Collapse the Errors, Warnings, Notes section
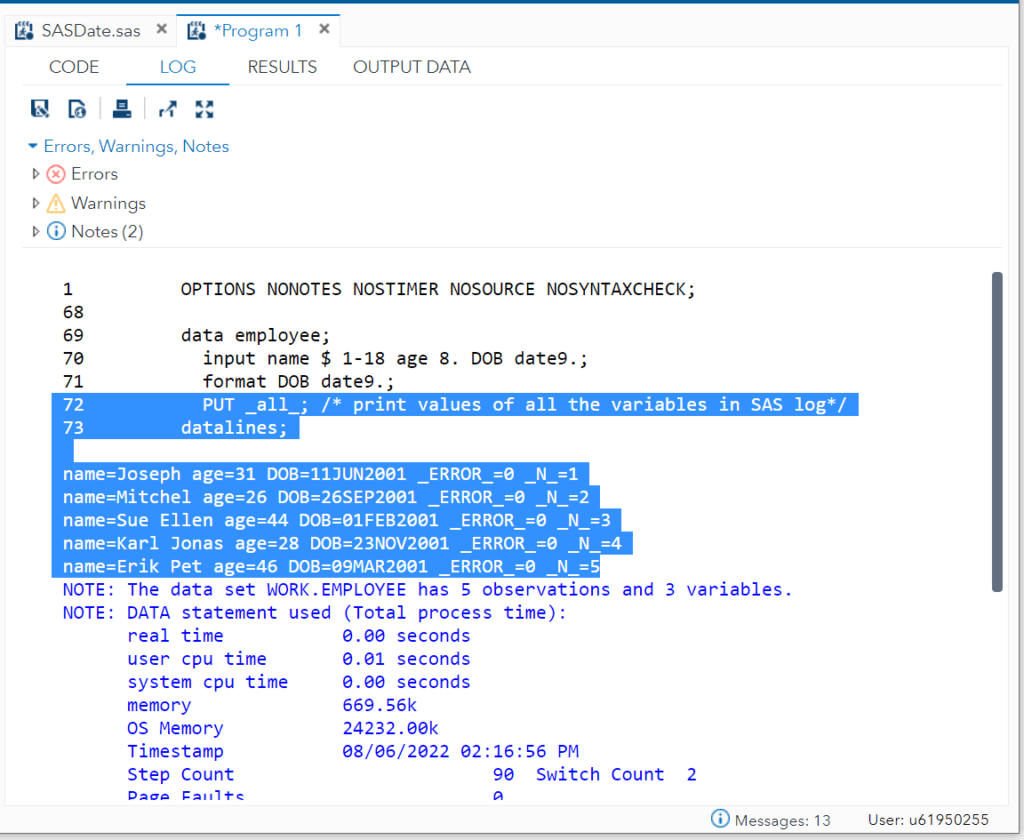The image size is (1024, 840). (x=34, y=146)
